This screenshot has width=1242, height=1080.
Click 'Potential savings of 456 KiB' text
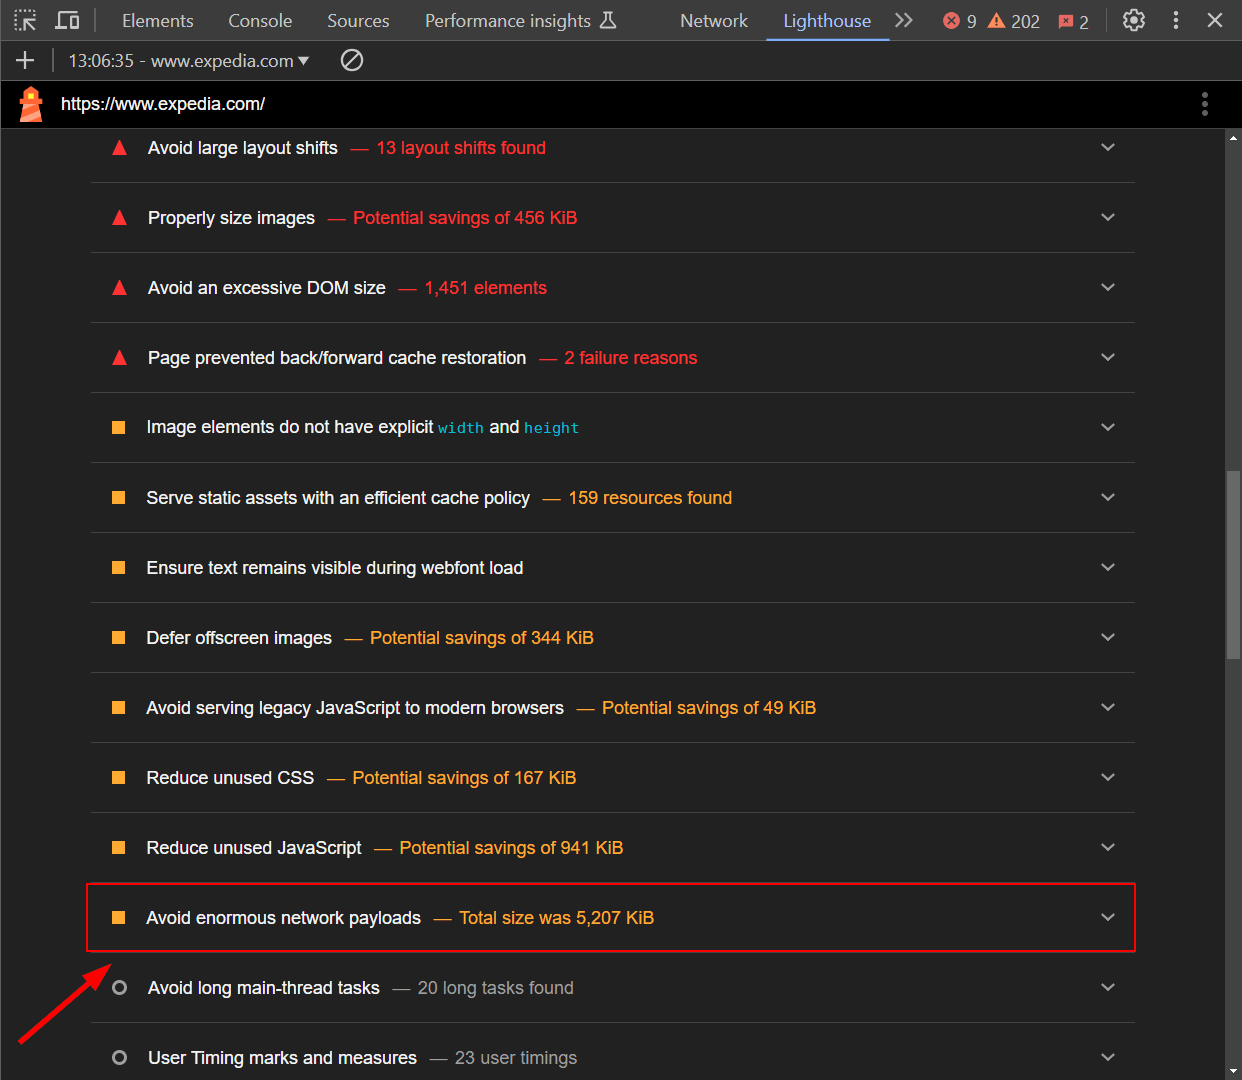point(465,218)
